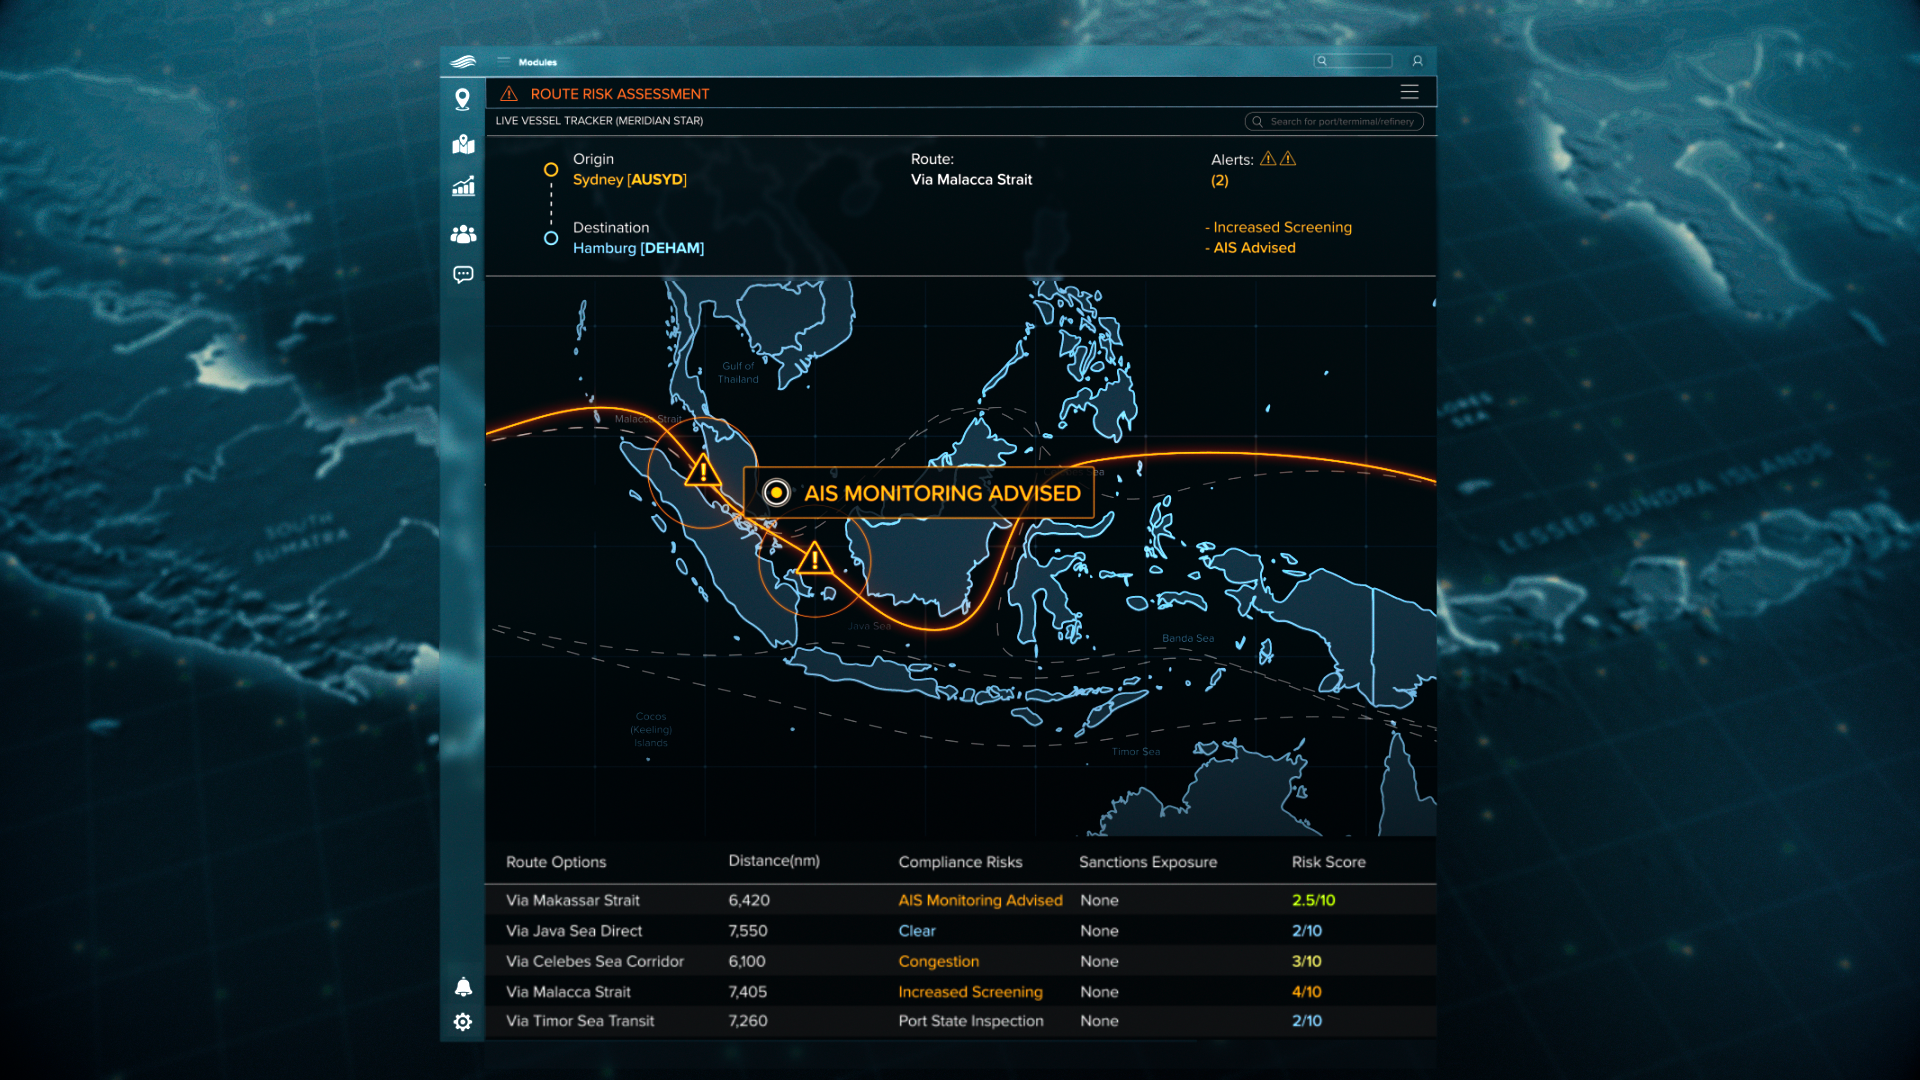Toggle the AIS Monitoring Advised indicator on map
This screenshot has height=1080, width=1920.
click(x=777, y=493)
